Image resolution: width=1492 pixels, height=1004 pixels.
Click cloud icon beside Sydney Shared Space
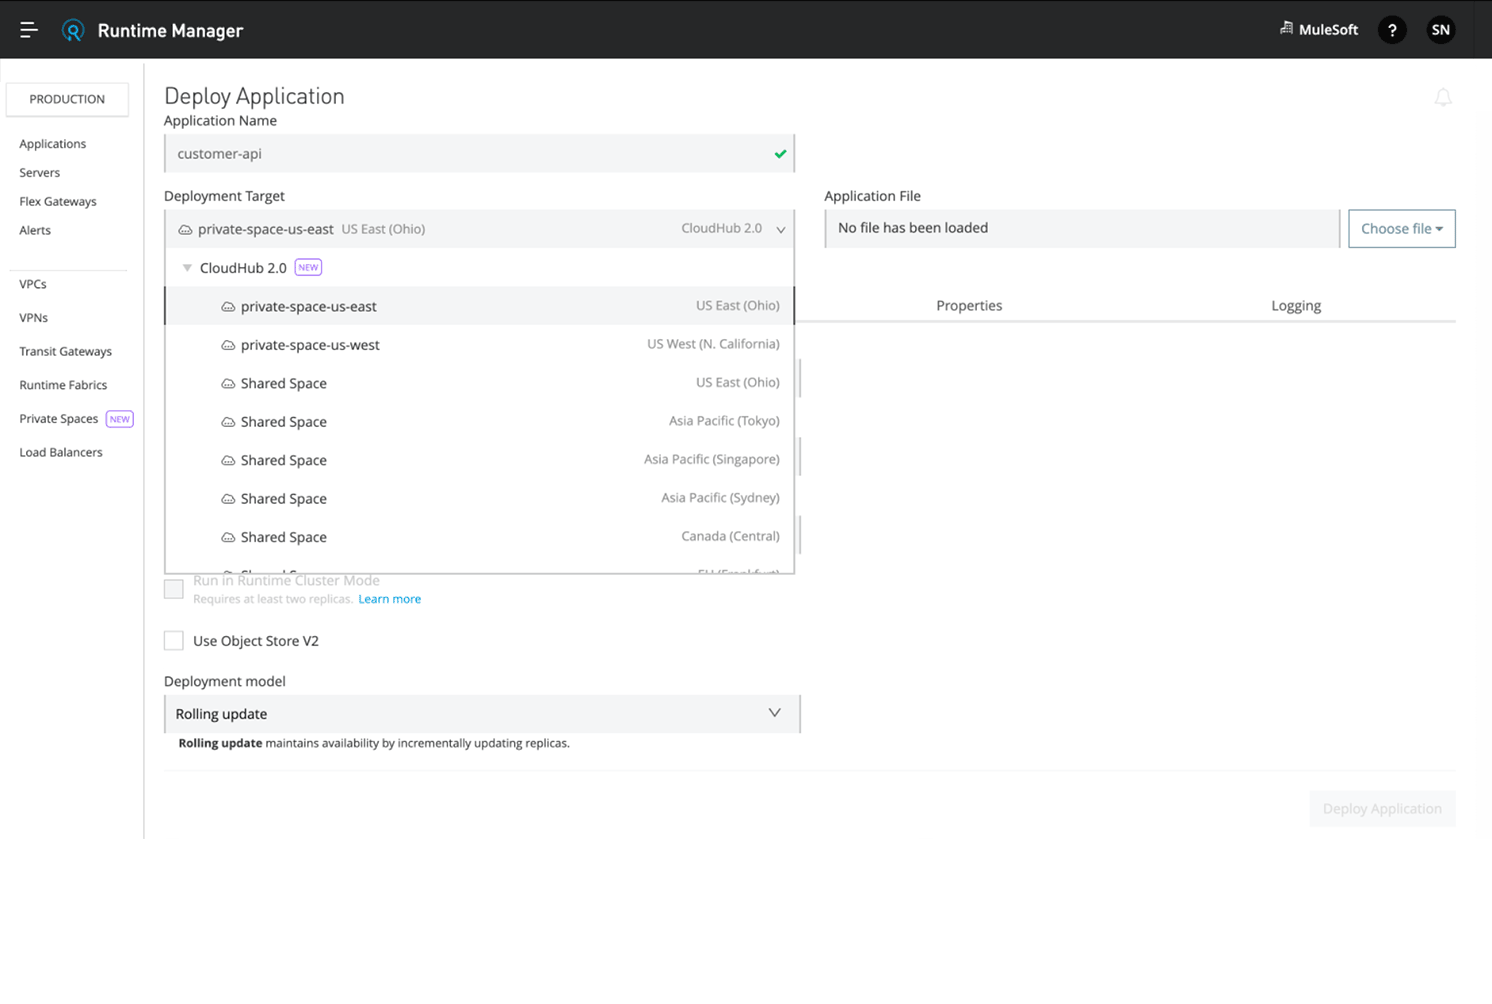228,499
